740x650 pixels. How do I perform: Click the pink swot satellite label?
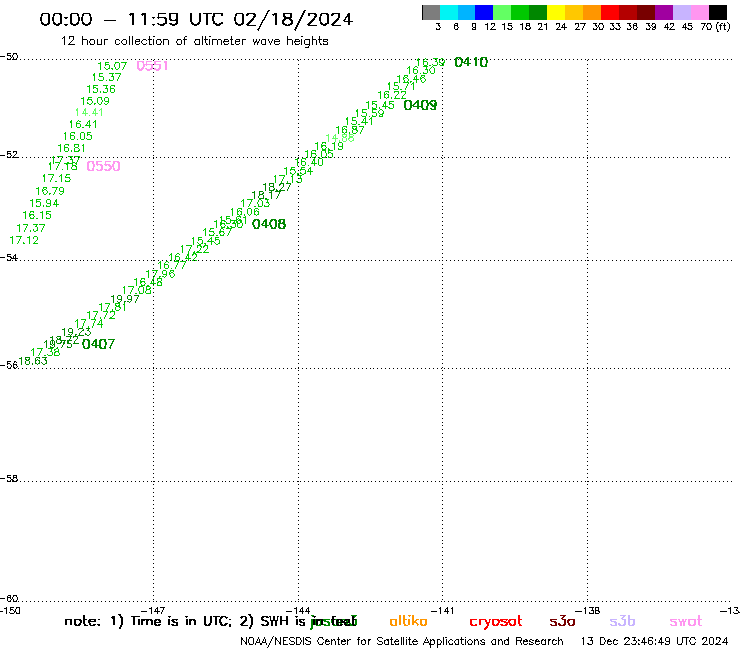tap(686, 622)
